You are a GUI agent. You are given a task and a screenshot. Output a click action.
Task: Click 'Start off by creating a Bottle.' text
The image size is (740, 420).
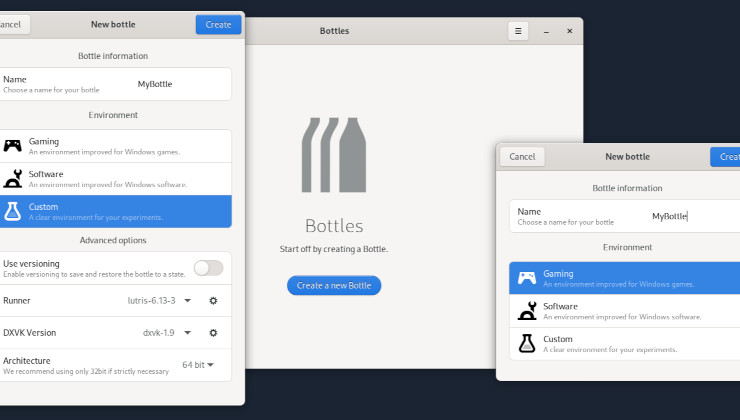click(334, 249)
